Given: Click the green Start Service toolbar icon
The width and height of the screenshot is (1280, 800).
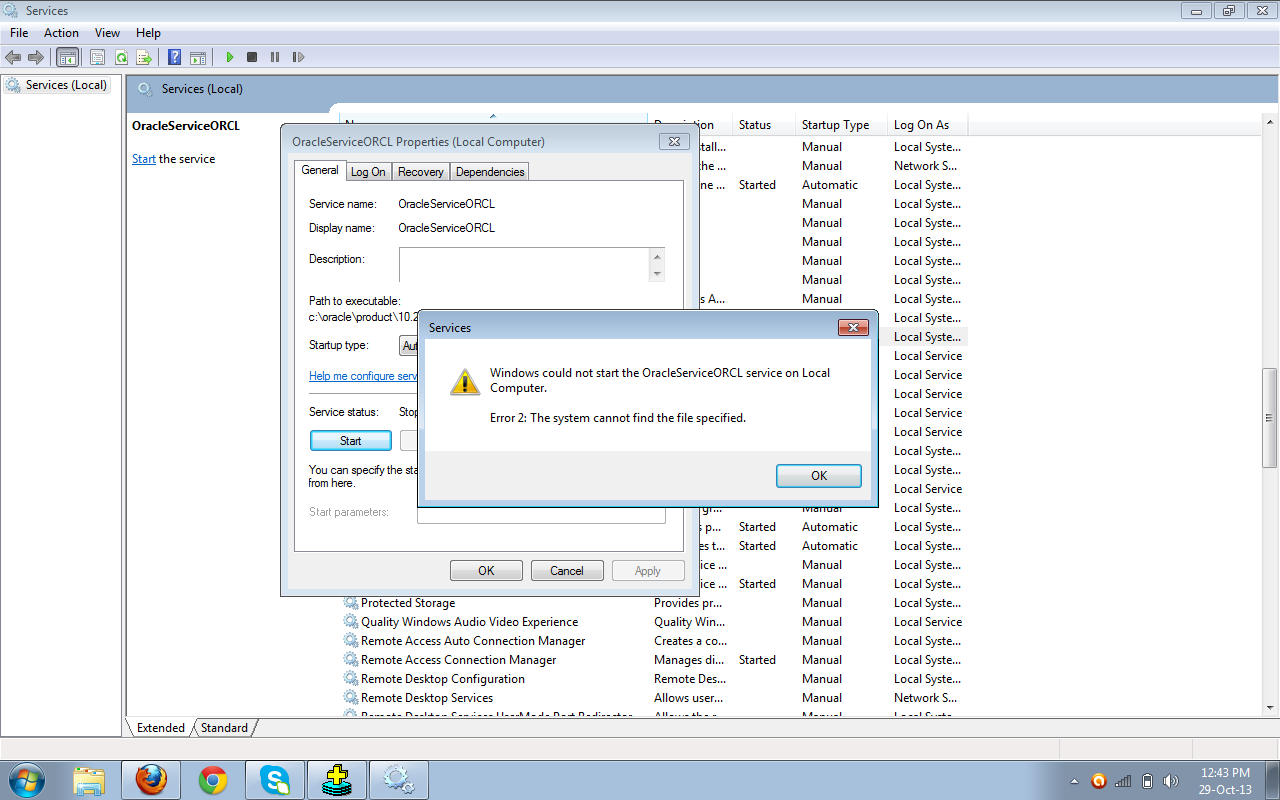Looking at the screenshot, I should pyautogui.click(x=230, y=57).
